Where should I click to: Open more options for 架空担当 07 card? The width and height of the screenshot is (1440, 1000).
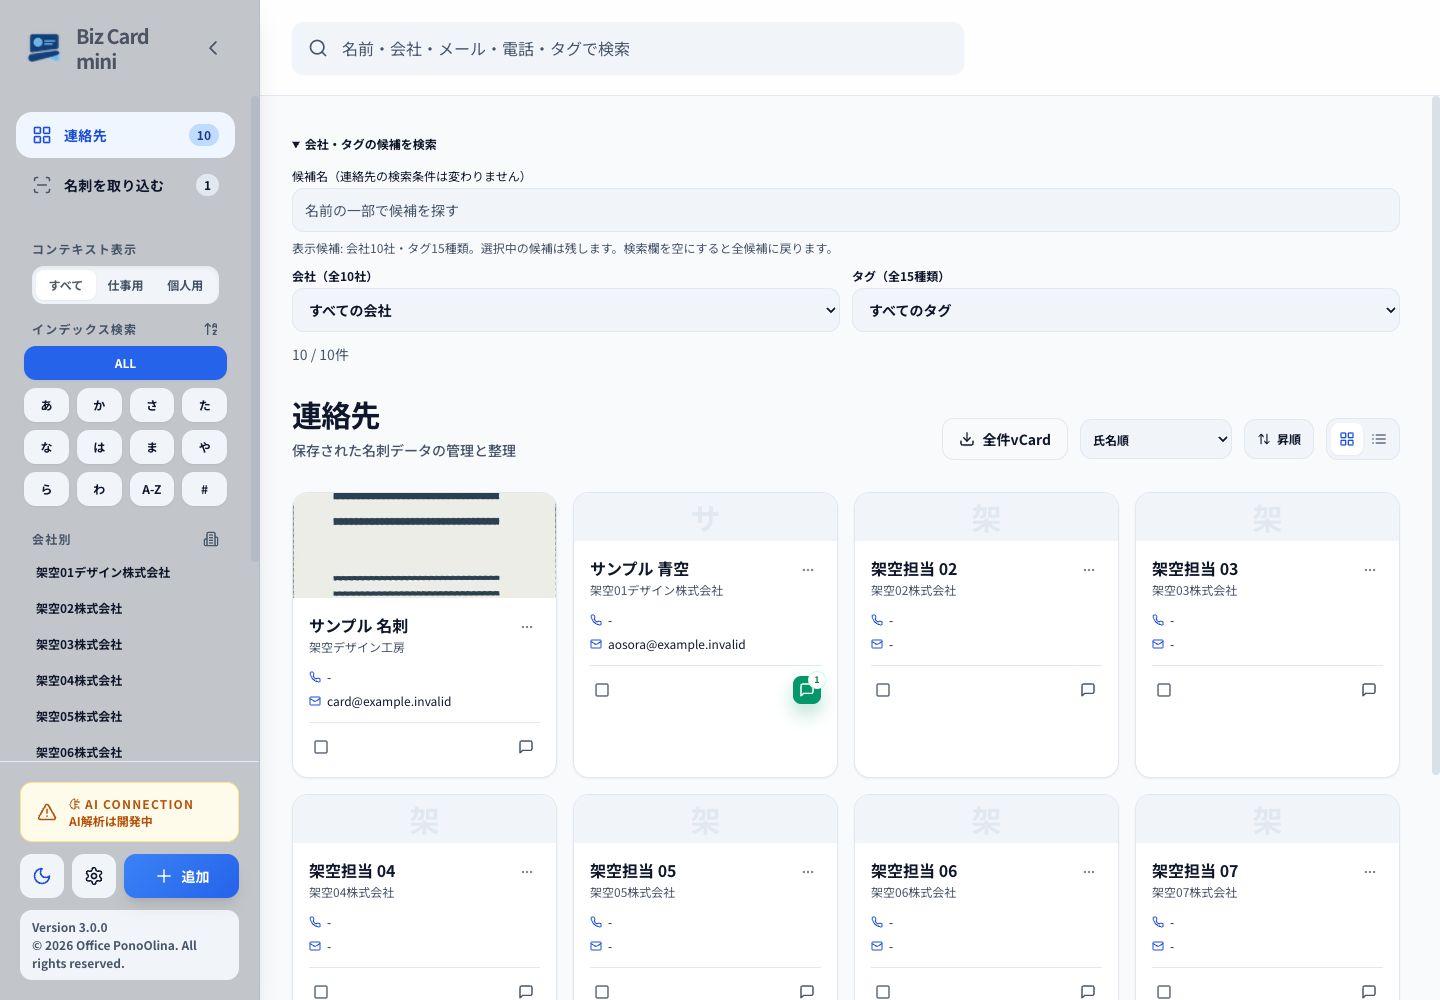(x=1370, y=872)
